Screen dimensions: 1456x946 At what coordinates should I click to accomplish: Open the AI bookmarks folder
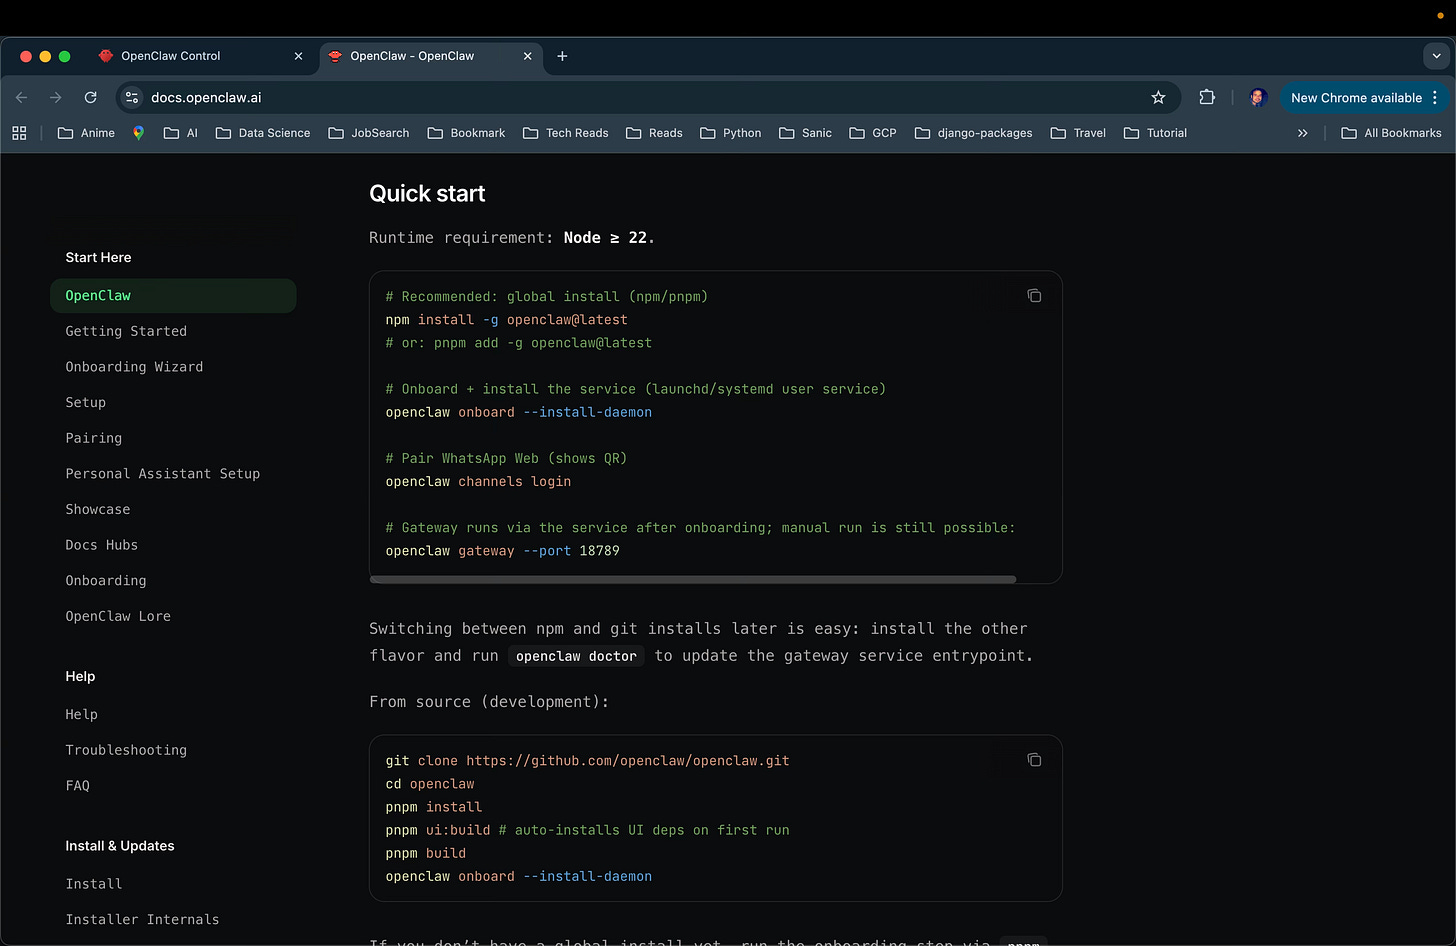coord(181,133)
